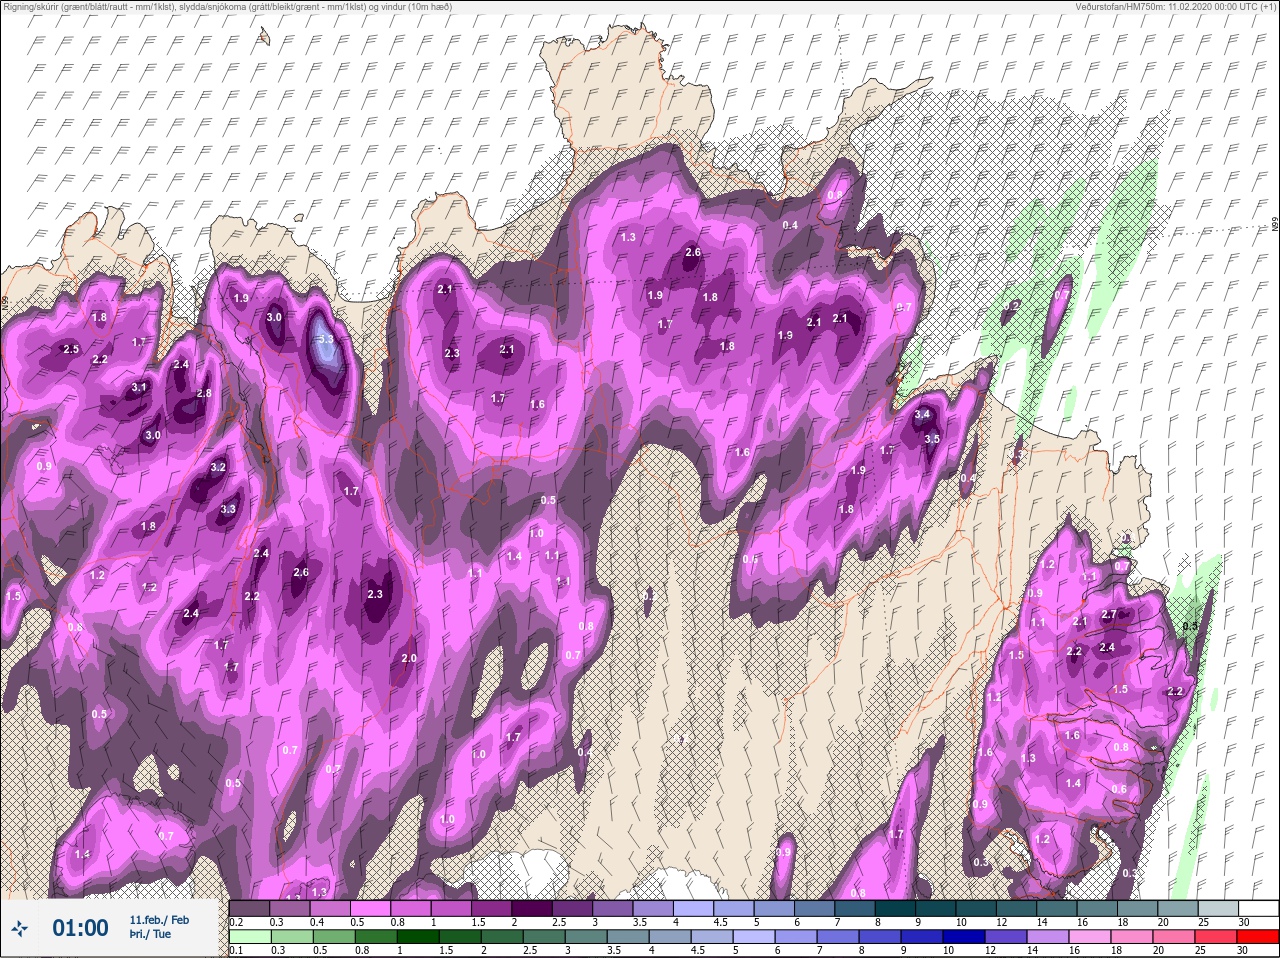Screen dimensions: 1280x958
Task: Select the white above-30 swatch in the top scale
Action: (x=1258, y=908)
